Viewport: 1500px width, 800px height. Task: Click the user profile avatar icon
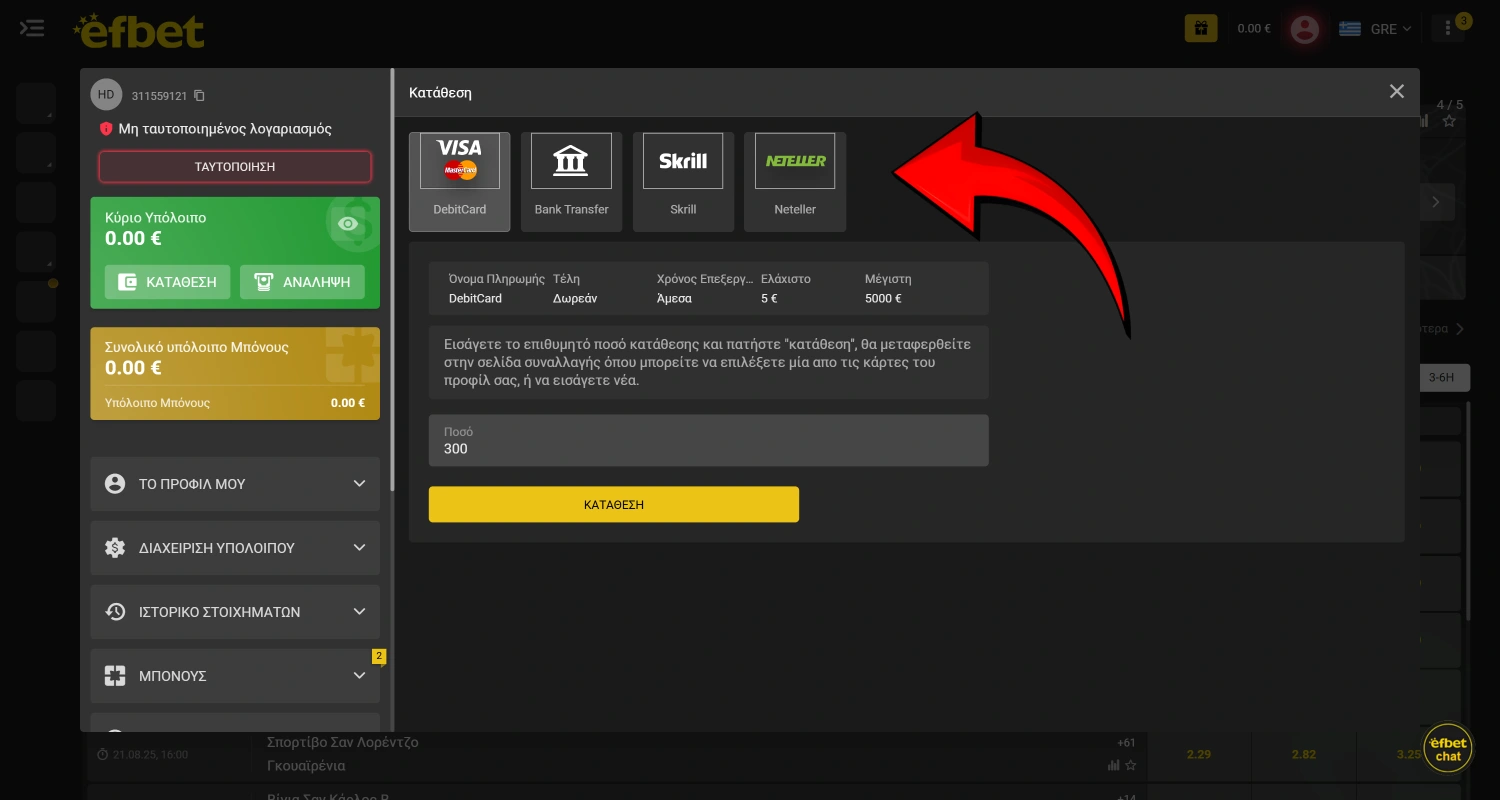click(1304, 29)
